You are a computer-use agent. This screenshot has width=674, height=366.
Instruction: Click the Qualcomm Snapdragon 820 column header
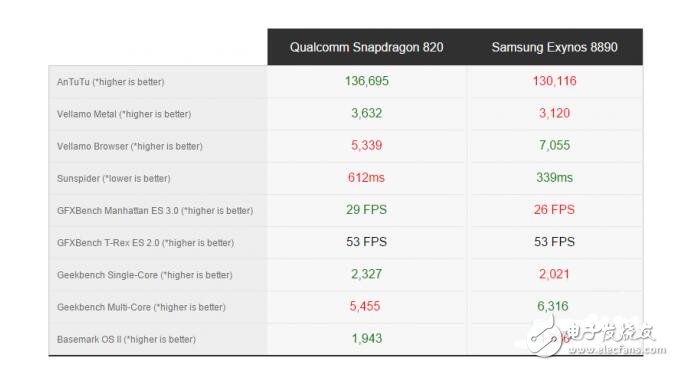tap(366, 47)
